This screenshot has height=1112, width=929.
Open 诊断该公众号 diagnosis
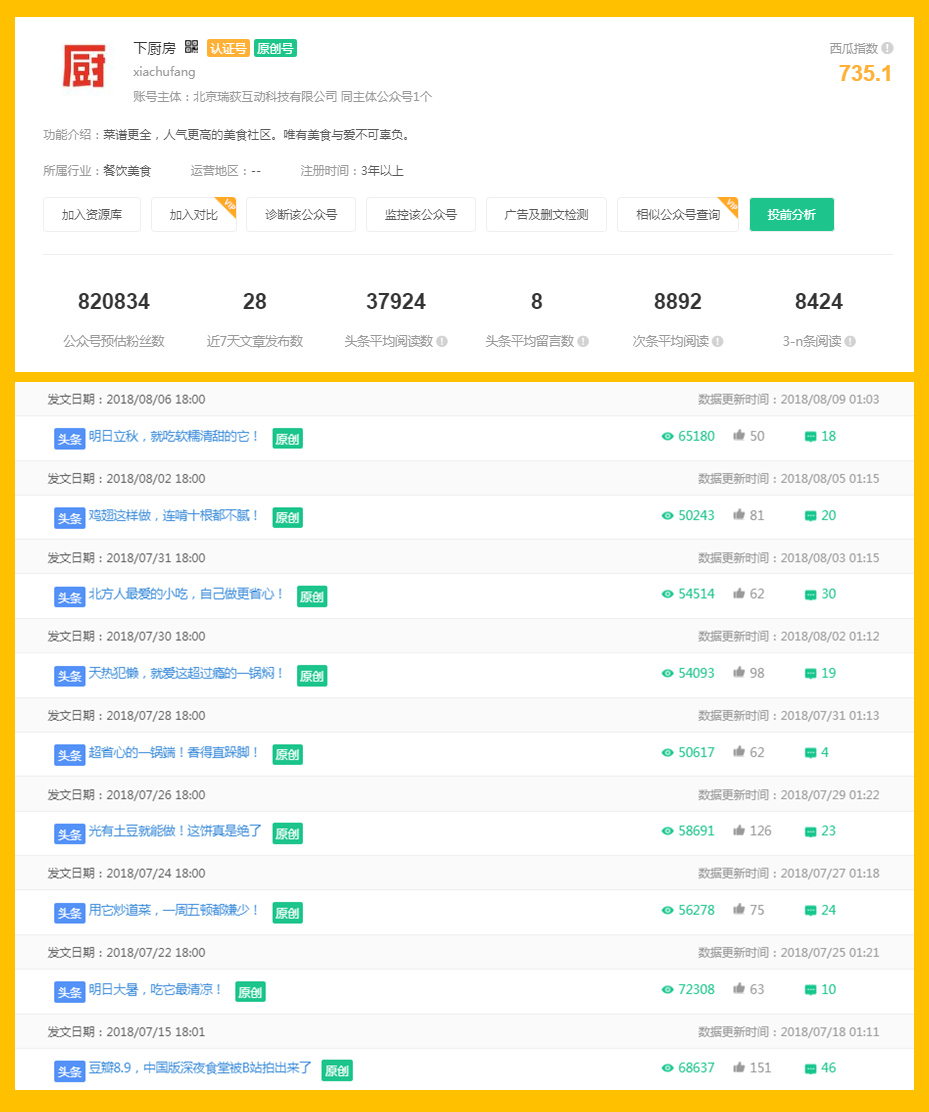pos(301,215)
